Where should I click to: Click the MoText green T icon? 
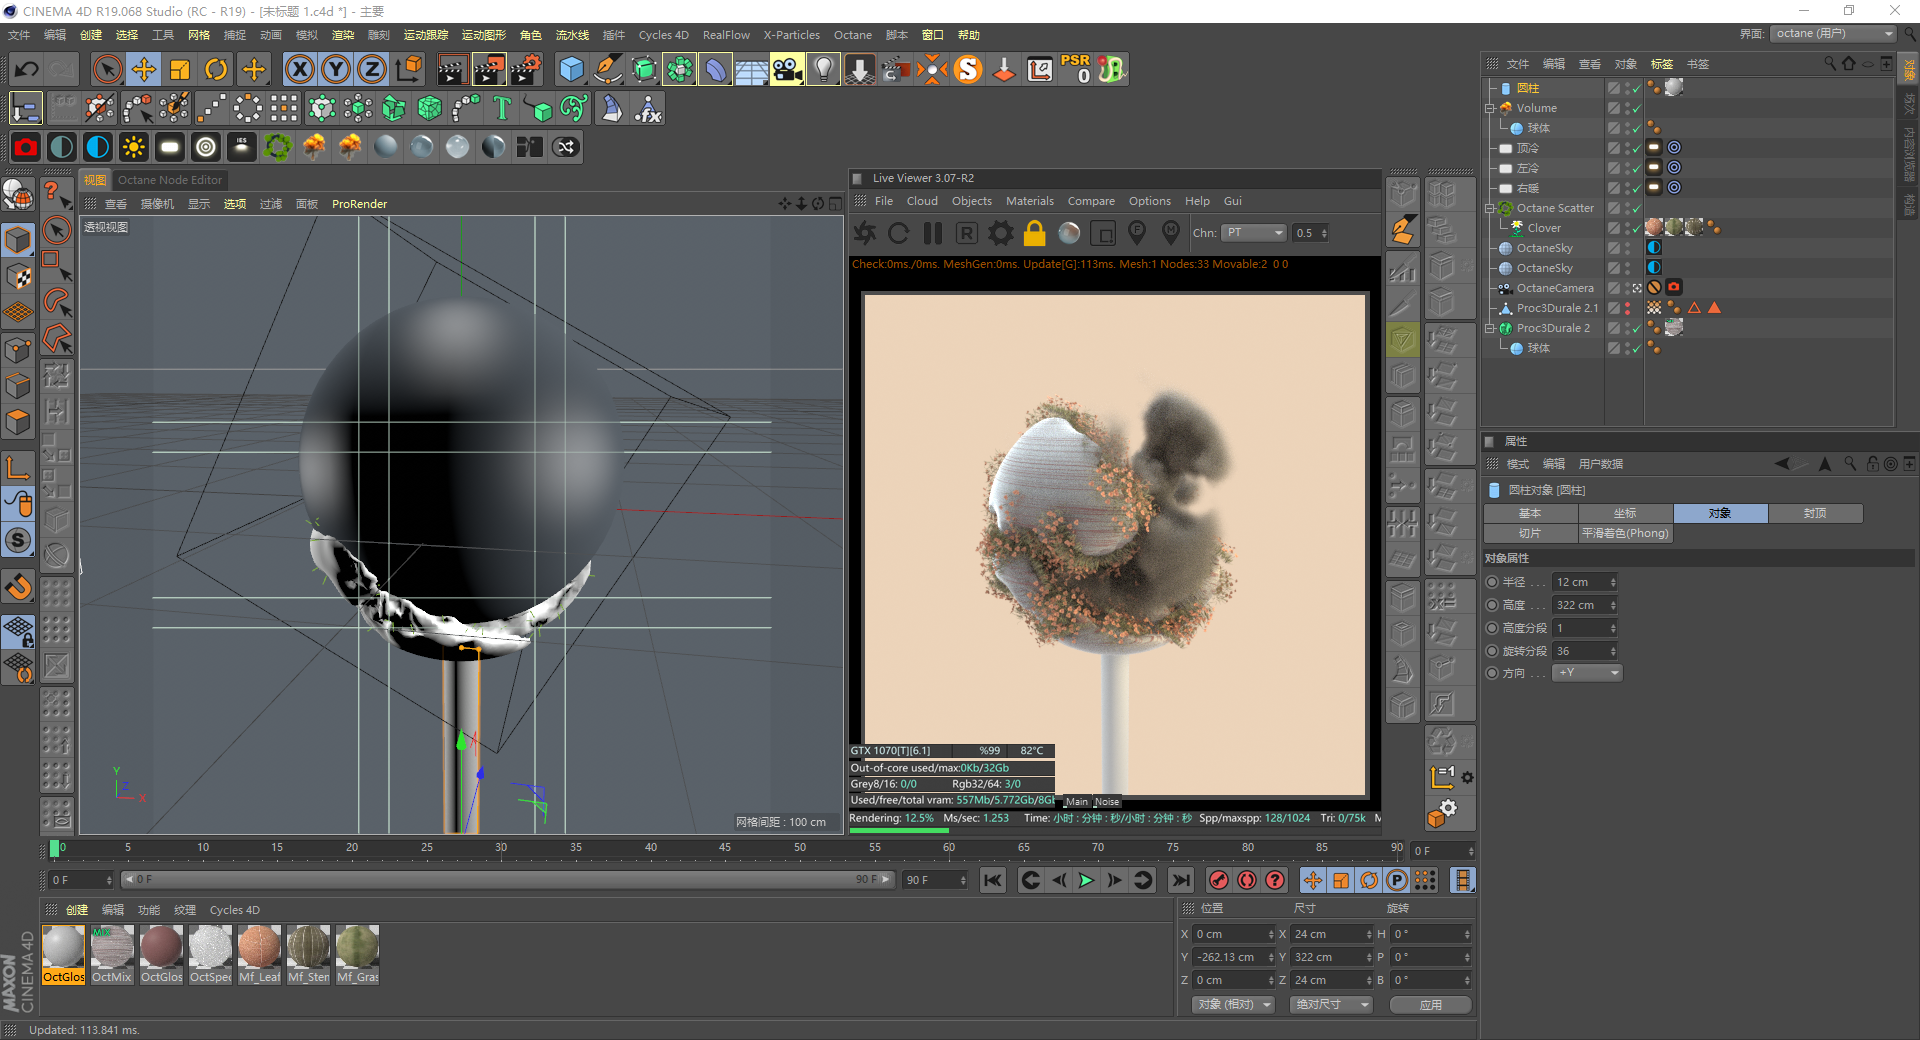(x=502, y=108)
